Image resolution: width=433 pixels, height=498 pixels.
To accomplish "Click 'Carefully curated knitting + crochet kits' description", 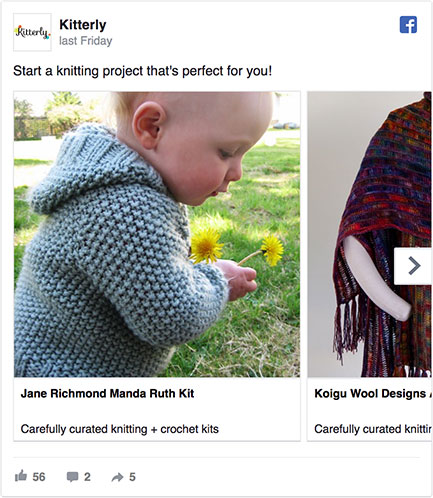I will (120, 429).
